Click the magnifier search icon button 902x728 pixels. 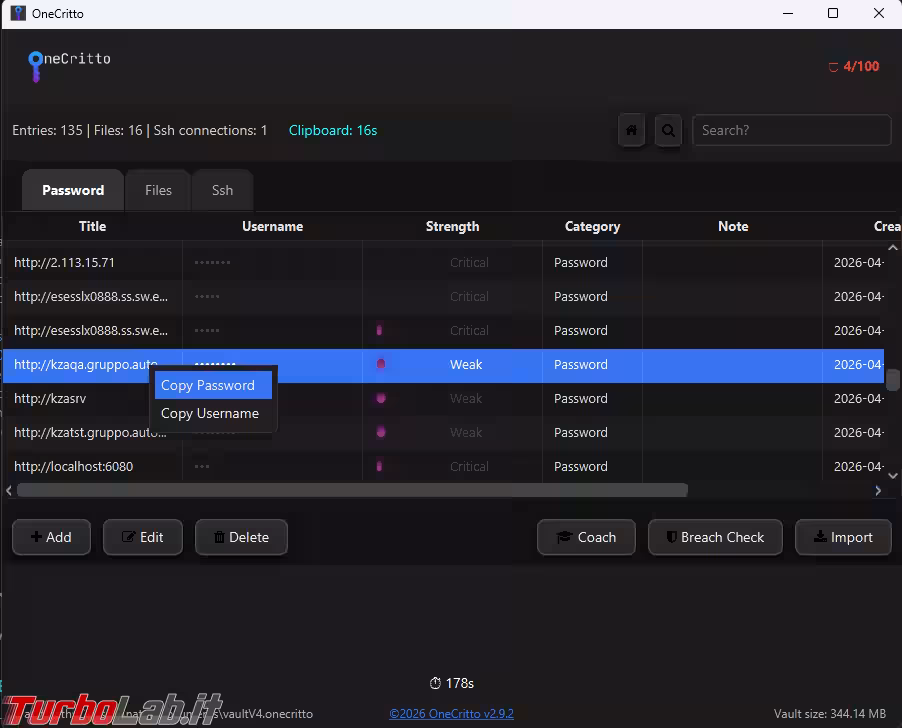click(668, 130)
